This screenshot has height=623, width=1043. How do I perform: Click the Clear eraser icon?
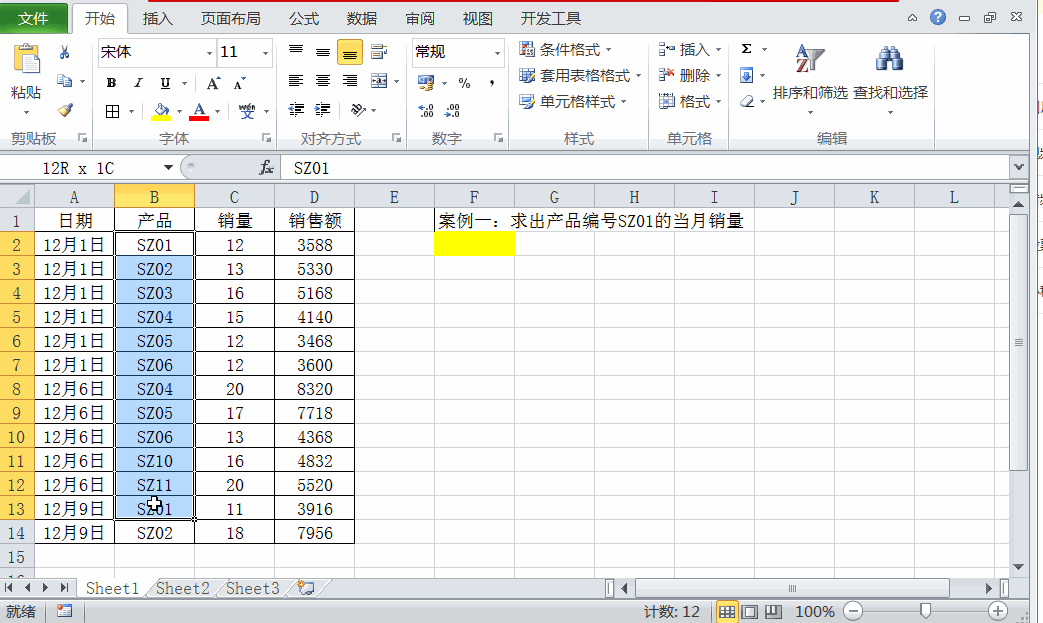(x=746, y=101)
